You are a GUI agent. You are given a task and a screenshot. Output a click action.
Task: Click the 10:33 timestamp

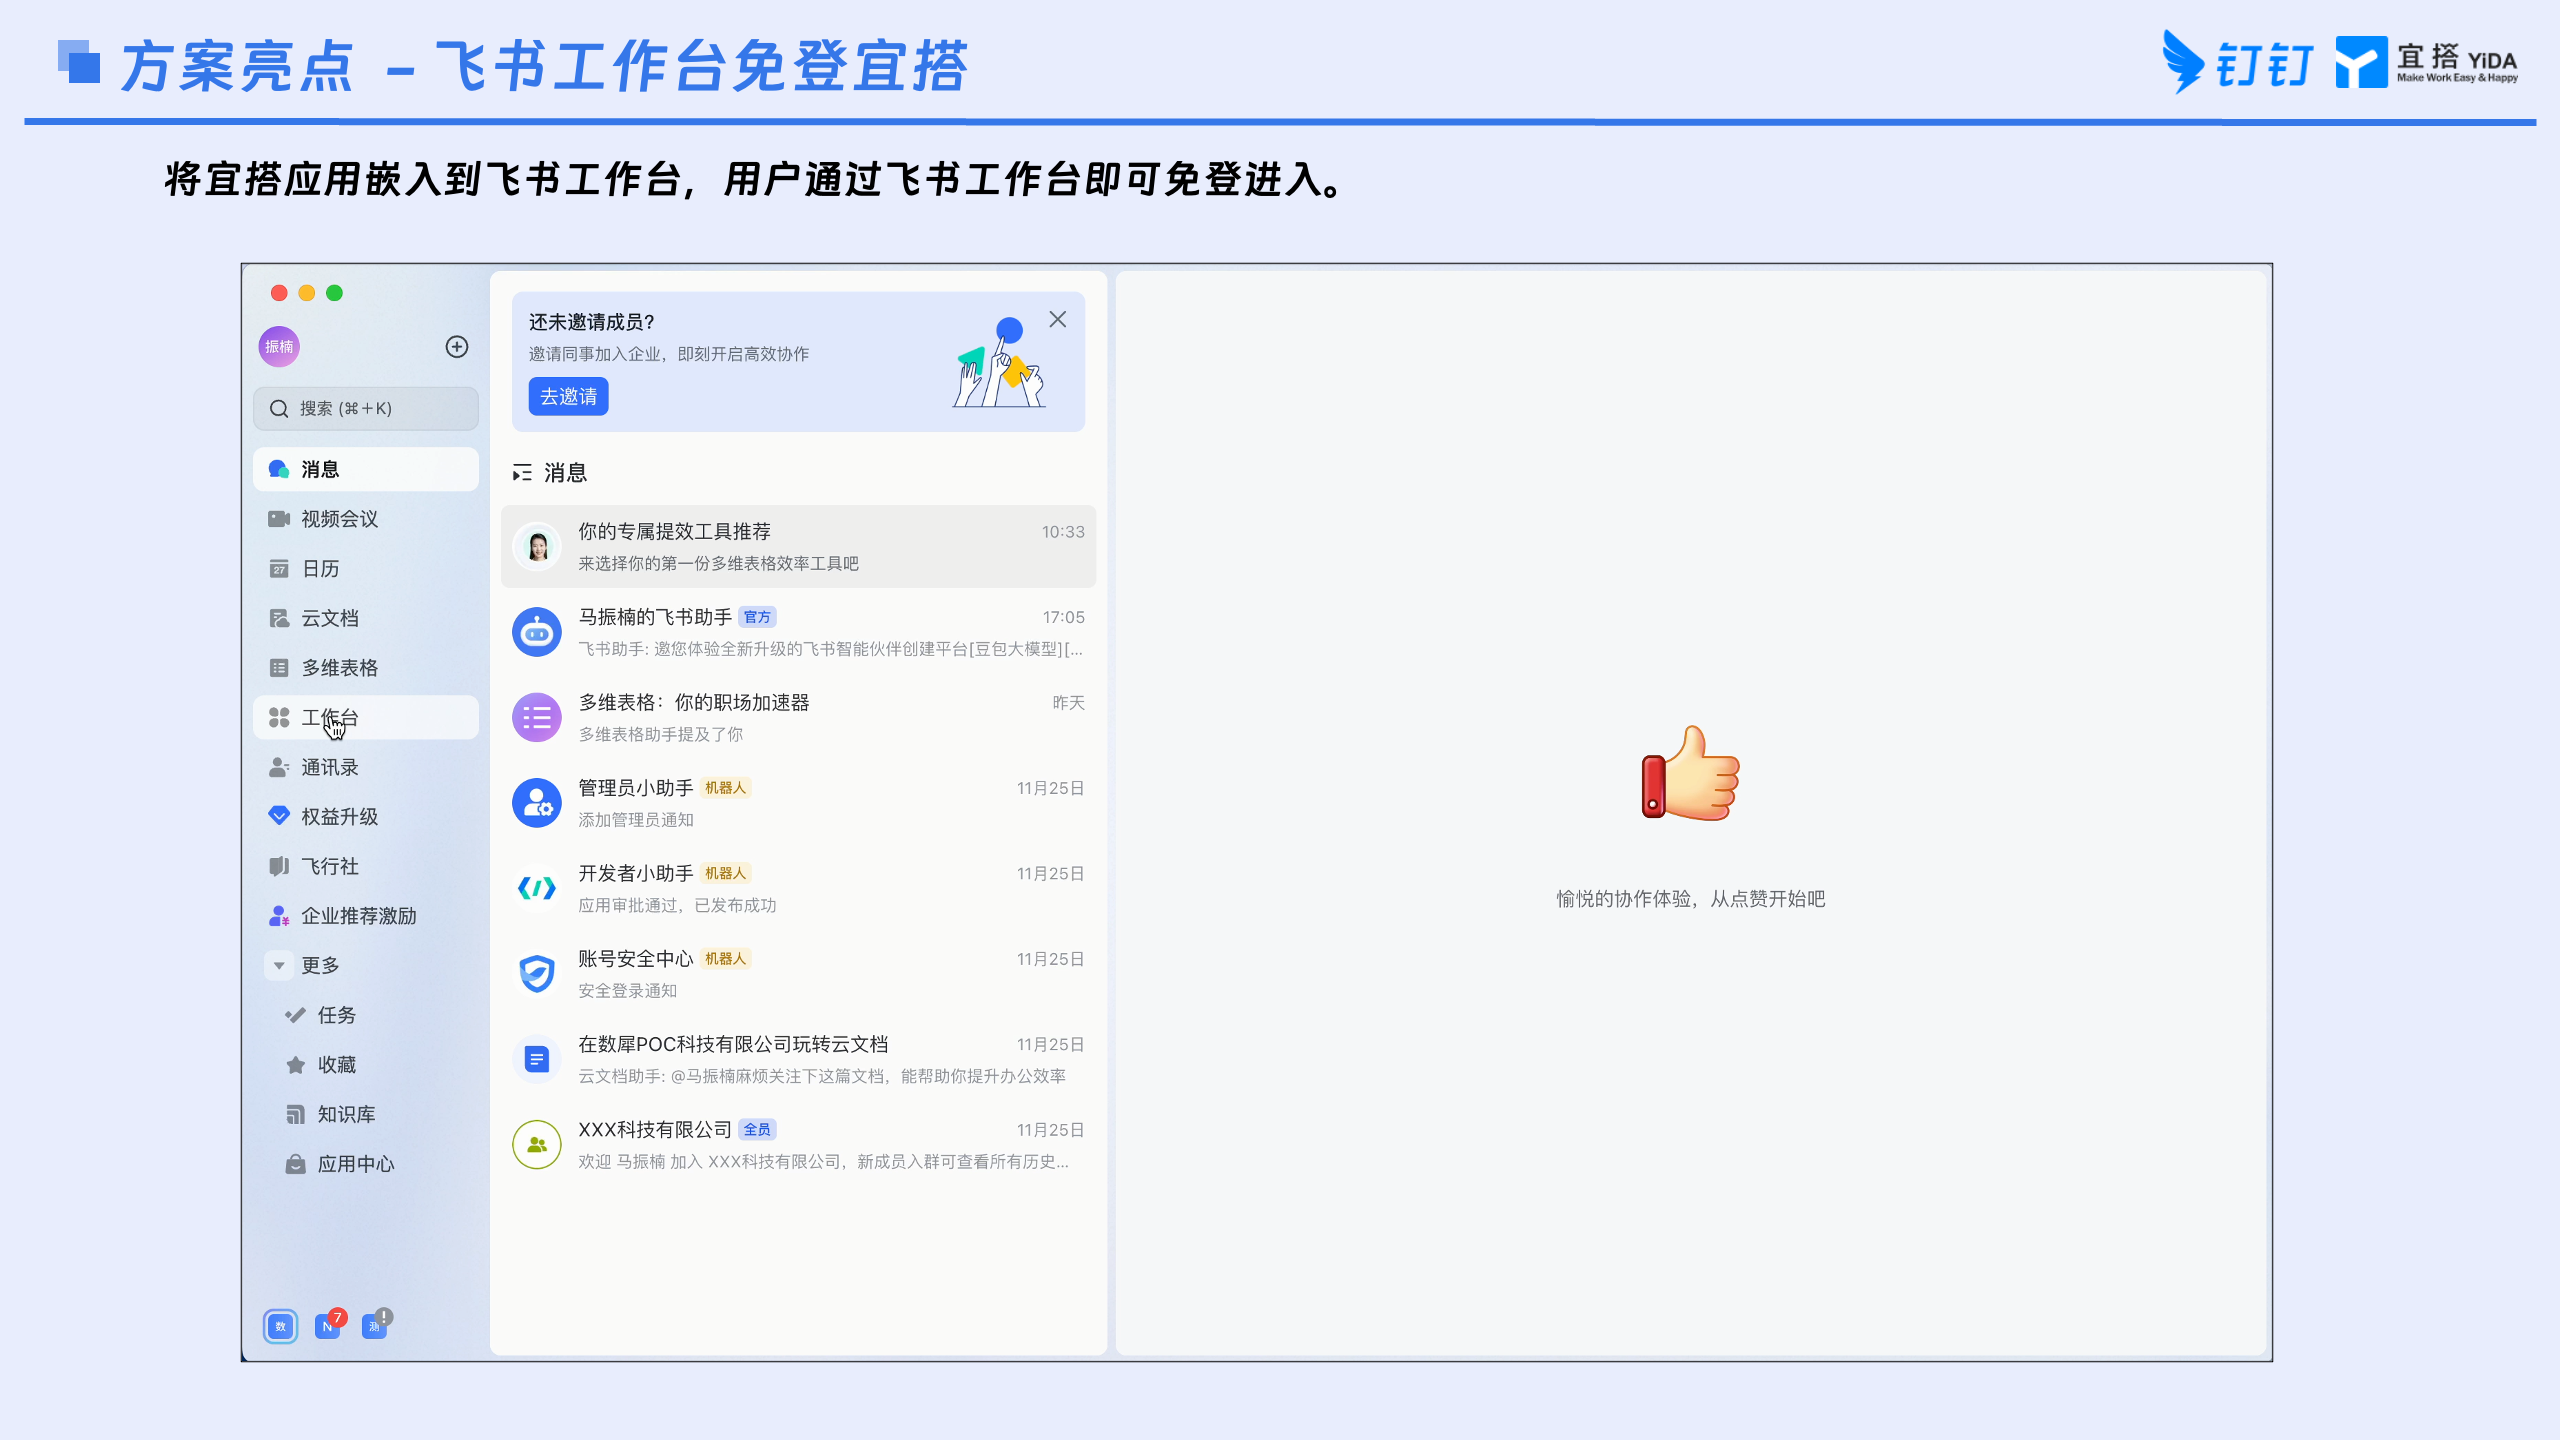(1063, 532)
